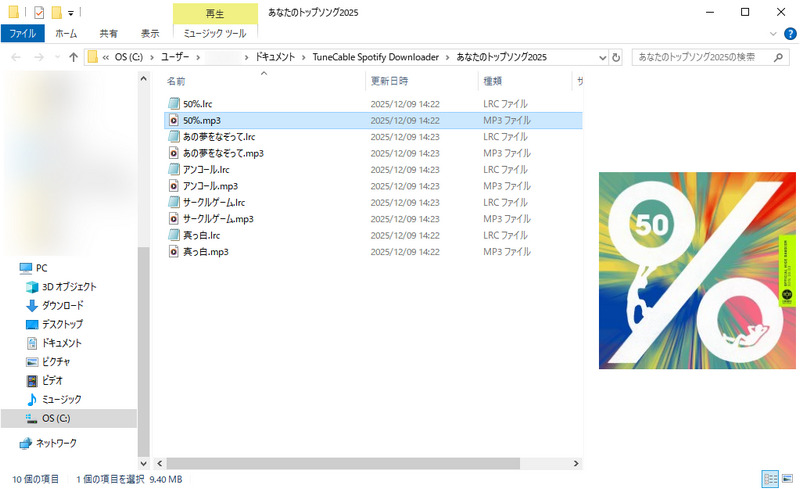Select the 50%.mp3 file icon
This screenshot has width=800, height=489.
click(174, 120)
